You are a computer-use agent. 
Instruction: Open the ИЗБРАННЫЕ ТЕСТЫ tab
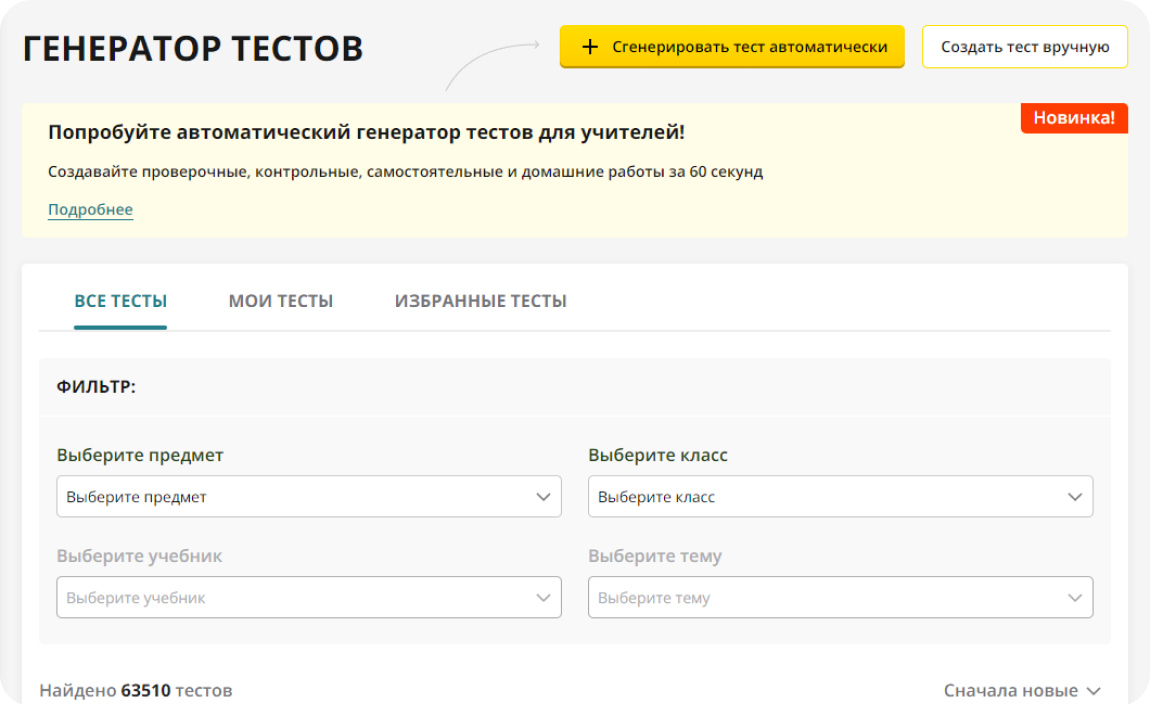tap(480, 301)
